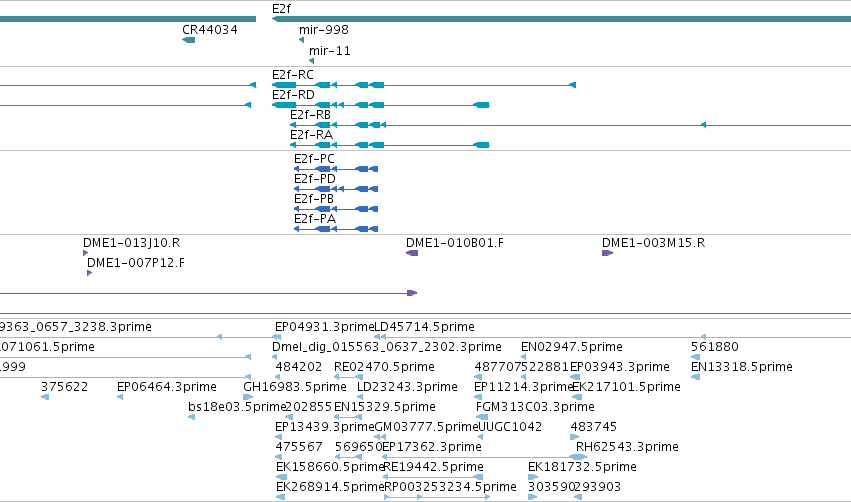Screen dimensions: 851x502
Task: Click GM03777.5prime EST label
Action: [x=426, y=428]
